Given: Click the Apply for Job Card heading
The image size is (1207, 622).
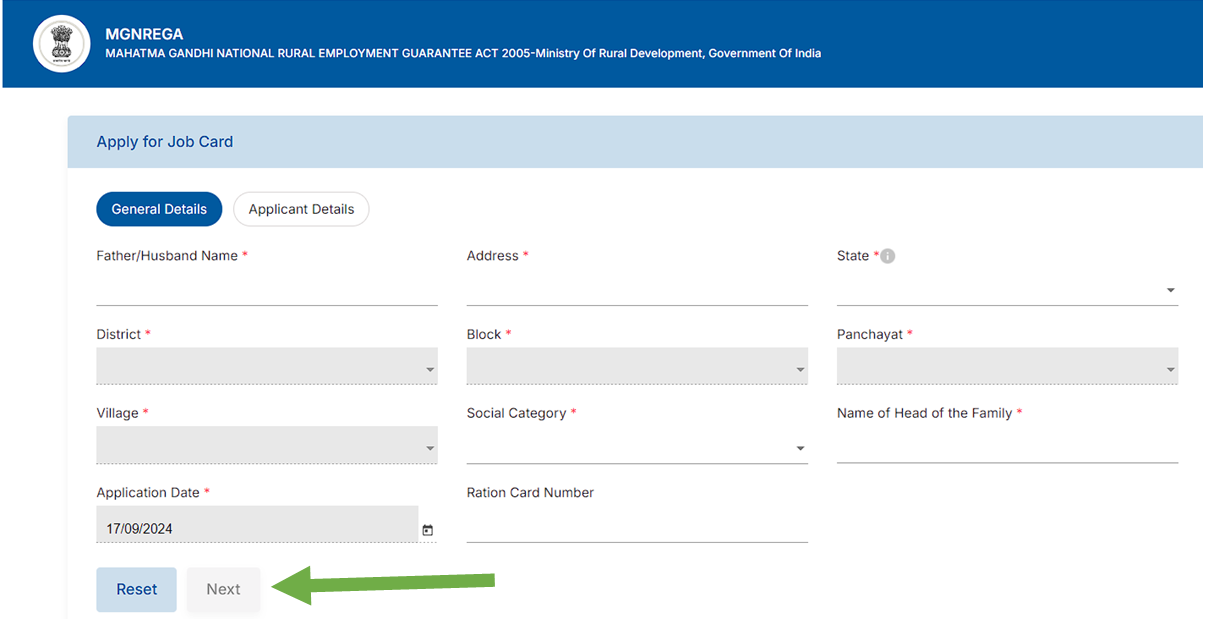Looking at the screenshot, I should (x=165, y=142).
